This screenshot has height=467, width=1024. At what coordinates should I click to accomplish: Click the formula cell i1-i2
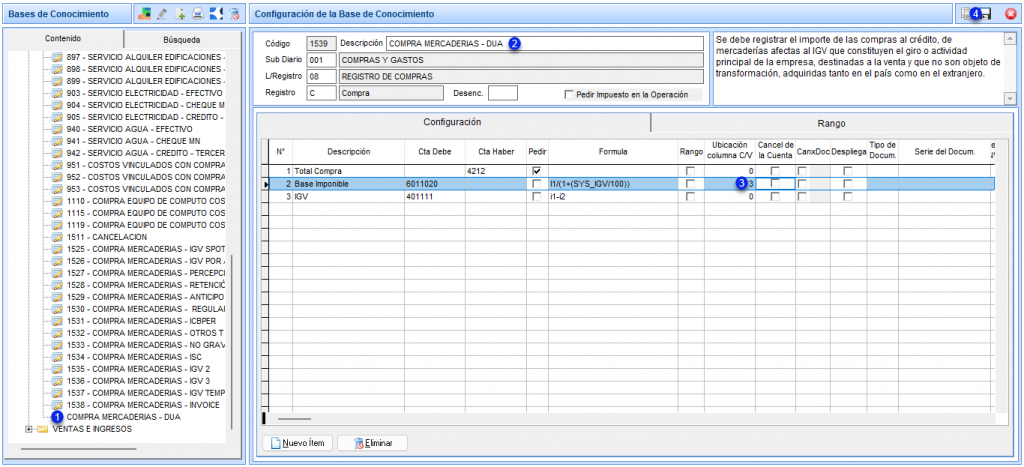(613, 196)
